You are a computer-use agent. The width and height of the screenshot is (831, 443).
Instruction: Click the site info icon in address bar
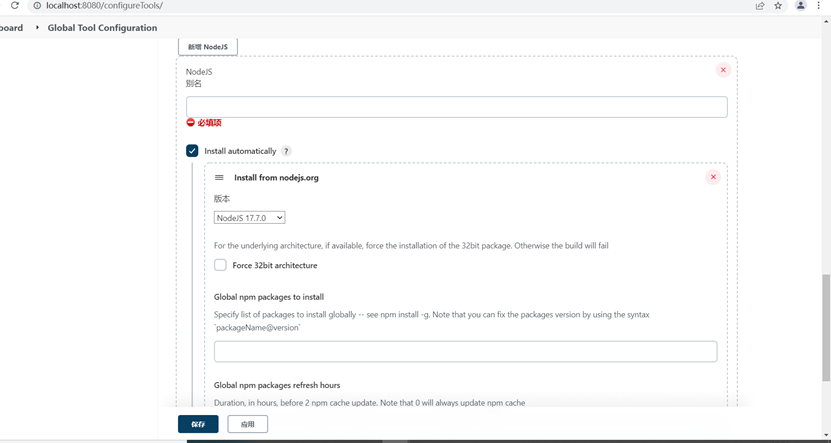coord(37,6)
